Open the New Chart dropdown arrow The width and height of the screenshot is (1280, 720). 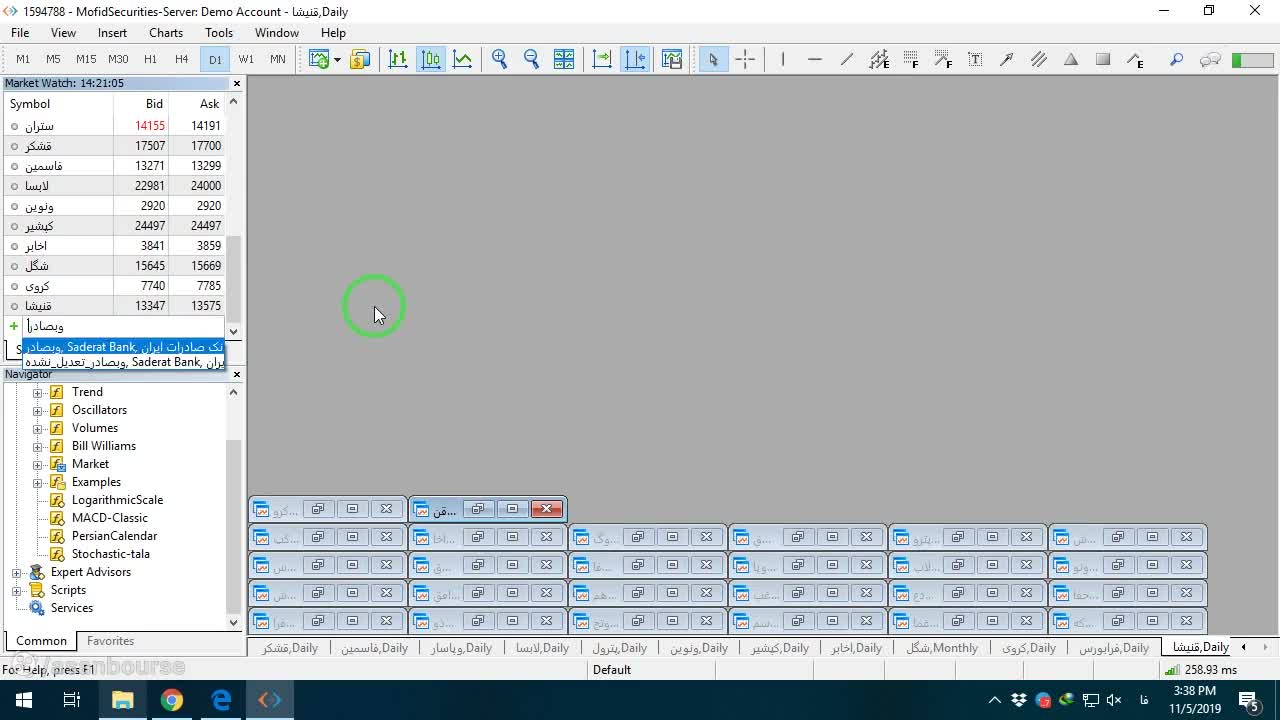click(337, 60)
